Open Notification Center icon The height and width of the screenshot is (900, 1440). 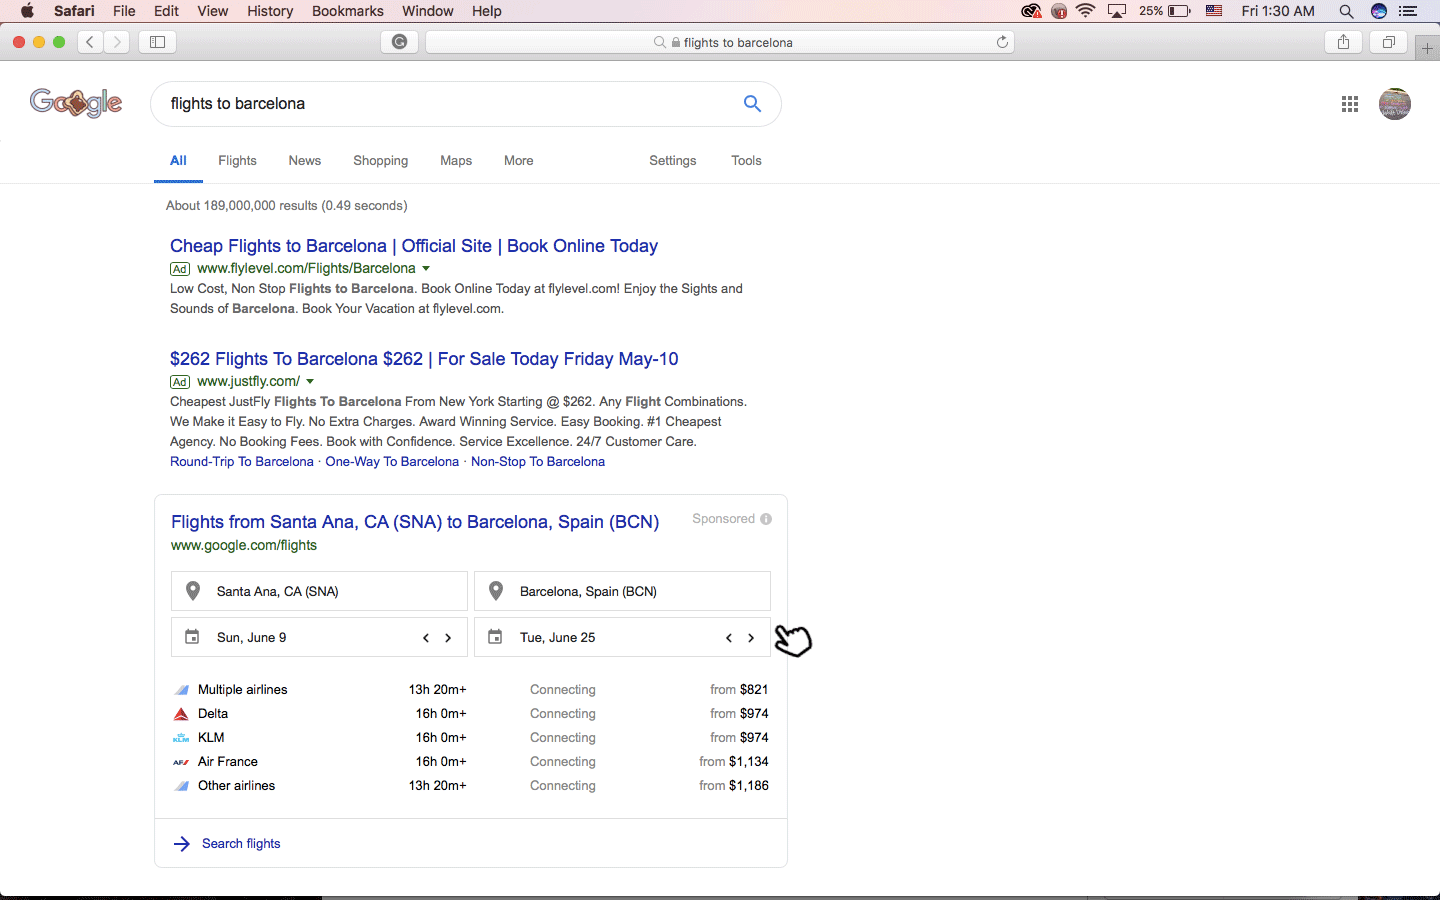(1408, 11)
